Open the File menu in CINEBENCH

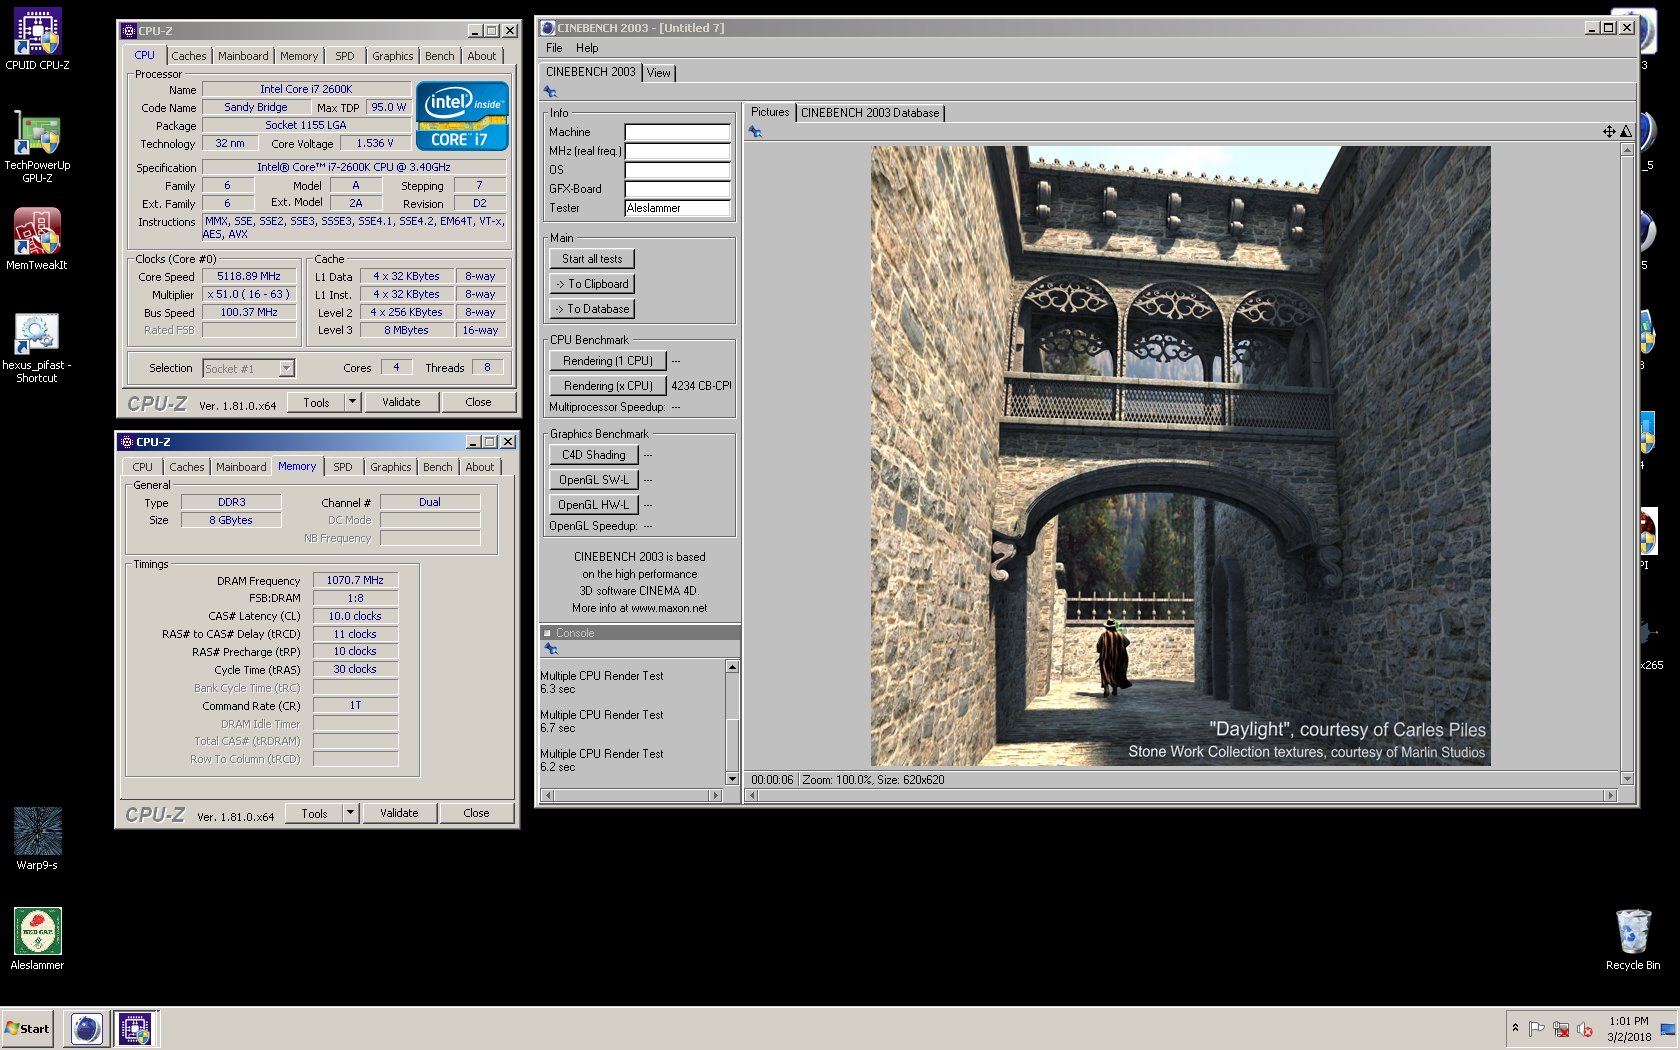click(x=554, y=48)
